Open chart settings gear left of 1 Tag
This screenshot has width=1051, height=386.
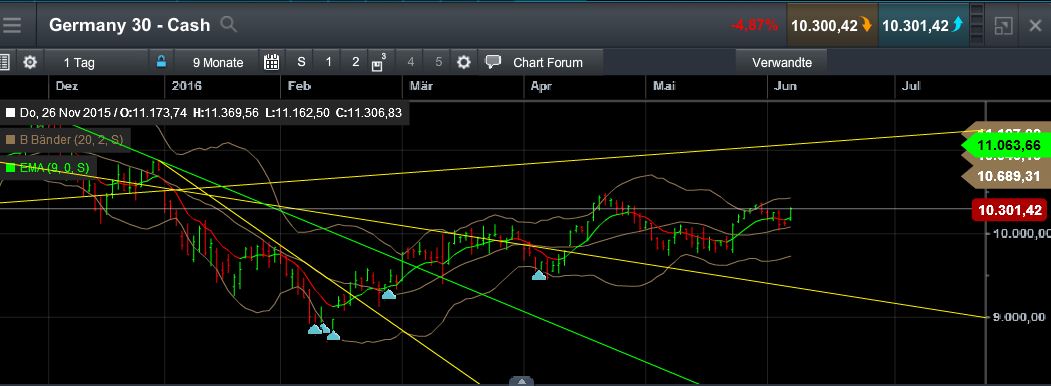point(29,62)
